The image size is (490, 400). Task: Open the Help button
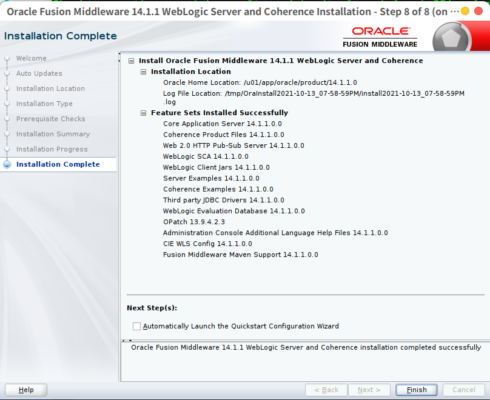point(26,390)
